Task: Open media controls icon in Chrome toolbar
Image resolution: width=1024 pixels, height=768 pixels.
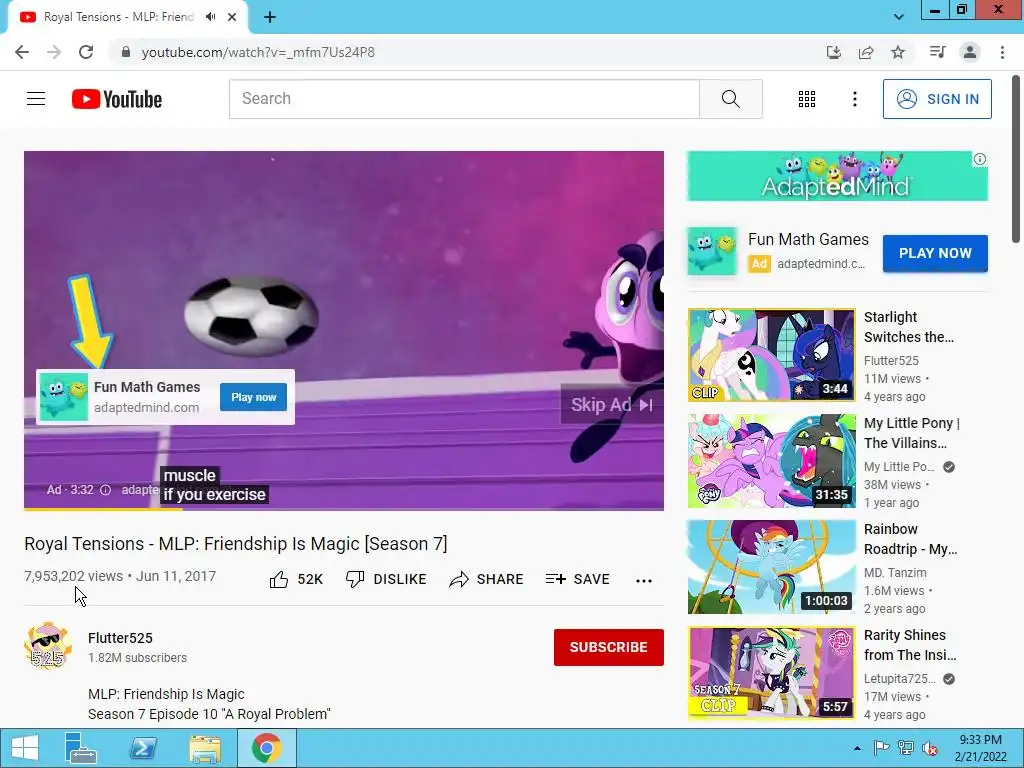Action: pos(937,52)
